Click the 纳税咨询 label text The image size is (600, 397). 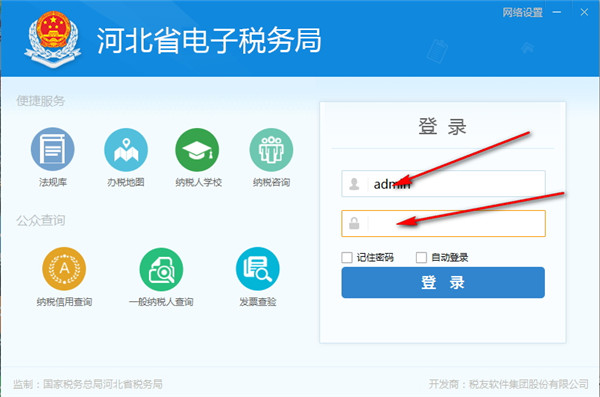click(x=271, y=182)
